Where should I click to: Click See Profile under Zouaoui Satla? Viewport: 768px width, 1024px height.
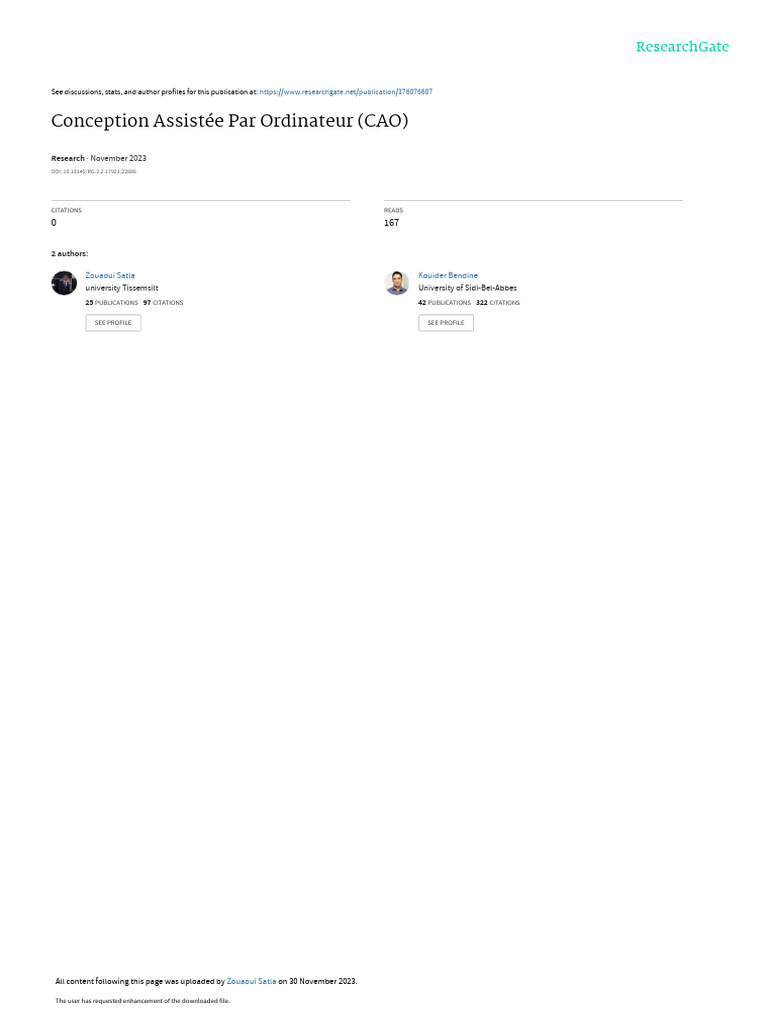pyautogui.click(x=113, y=323)
